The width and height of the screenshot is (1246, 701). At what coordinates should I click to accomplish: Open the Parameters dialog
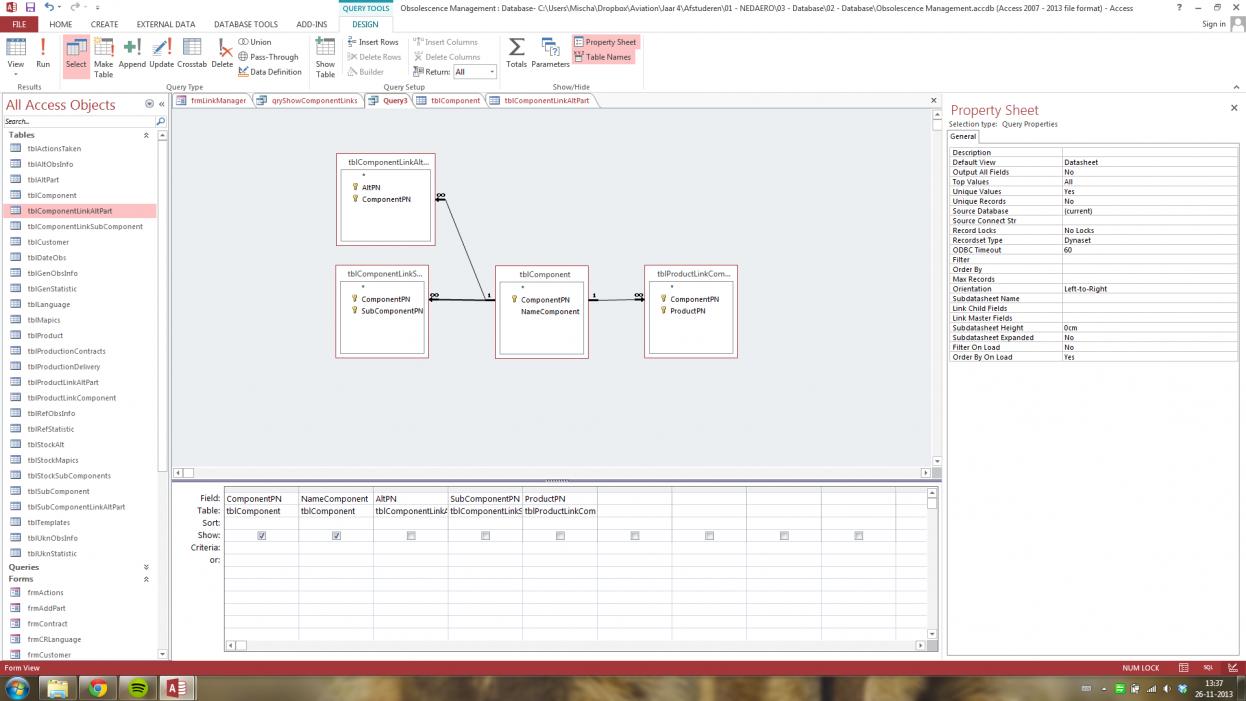[550, 52]
